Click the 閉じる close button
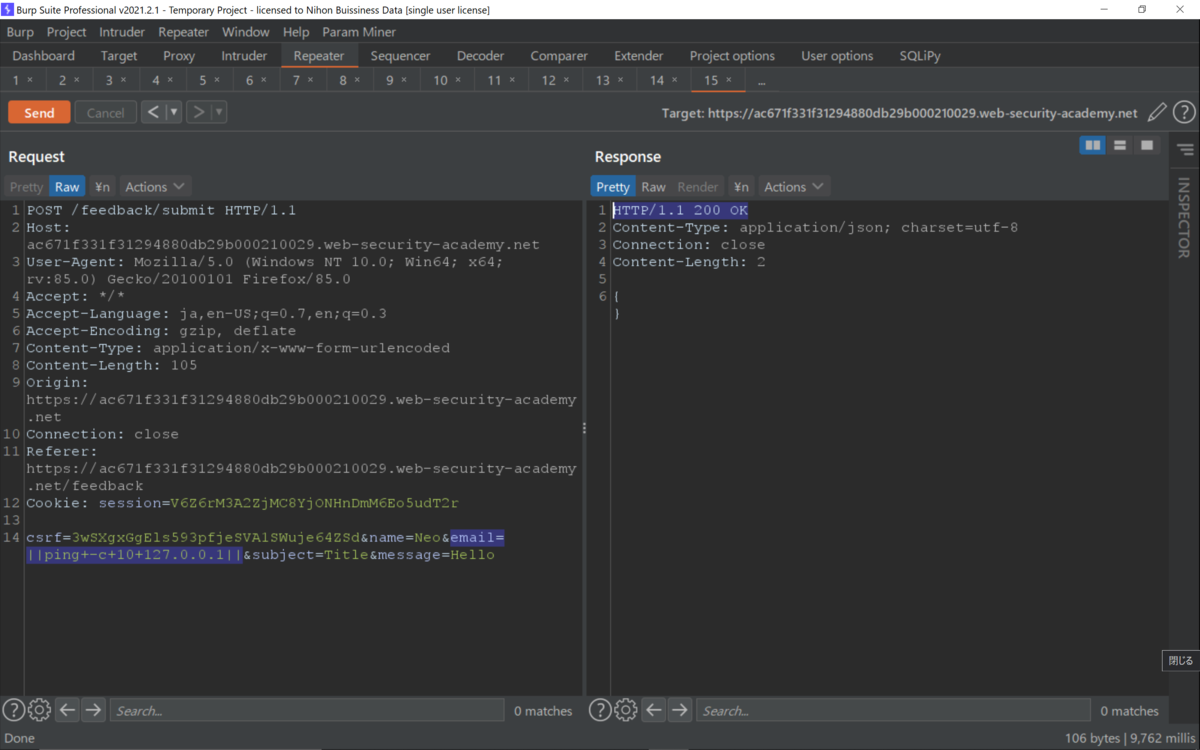Image resolution: width=1200 pixels, height=750 pixels. pyautogui.click(x=1180, y=660)
